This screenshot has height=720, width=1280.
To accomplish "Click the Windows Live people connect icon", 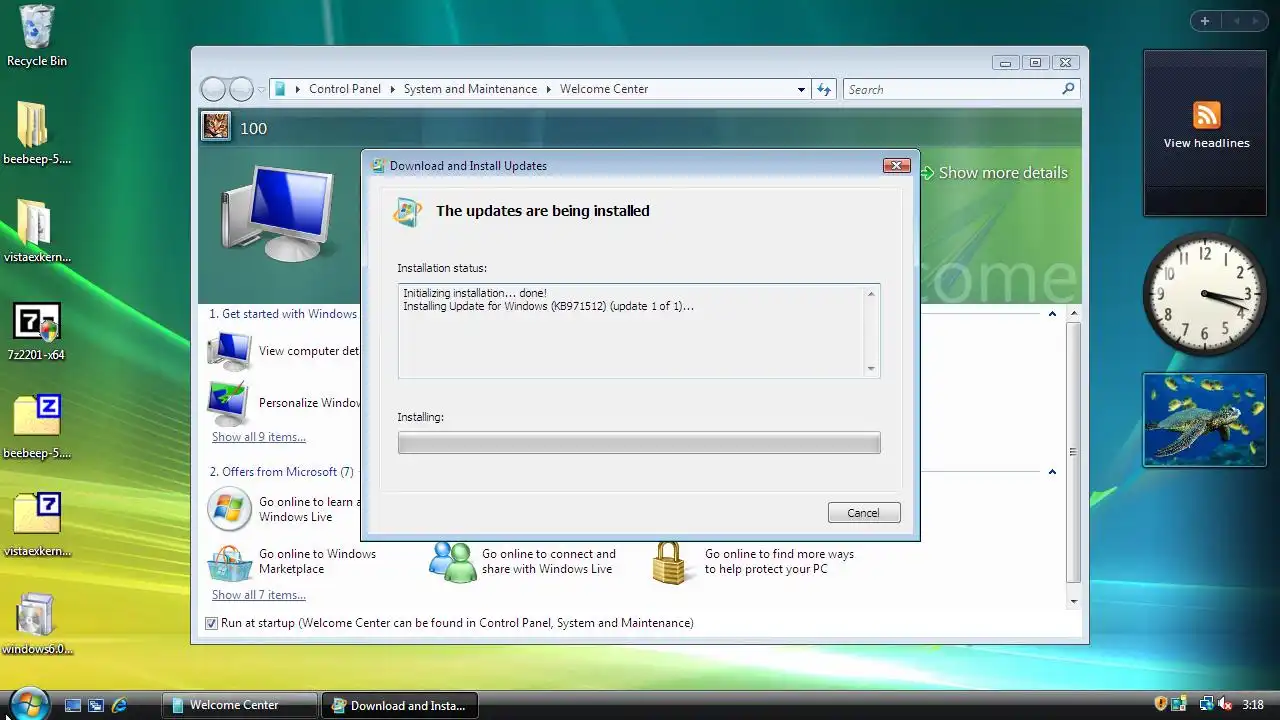I will [452, 562].
